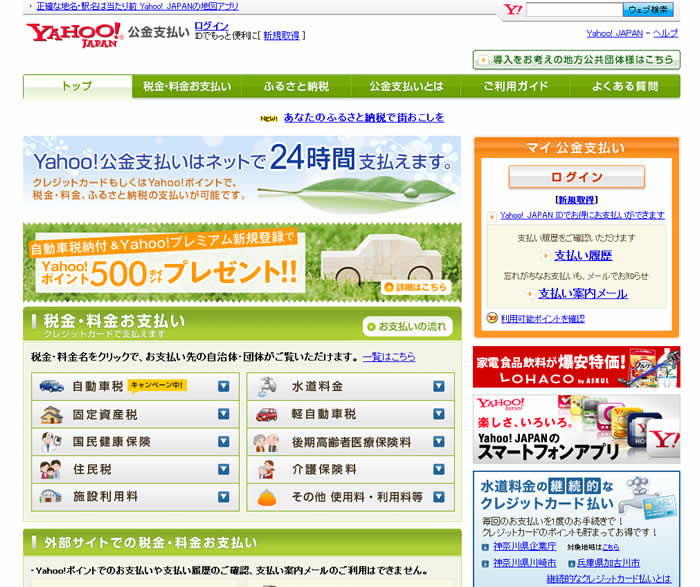Image resolution: width=700 pixels, height=587 pixels.
Task: Open the Yahoo! JAPAN IDでお得にお支払いができます link
Action: coord(582,215)
